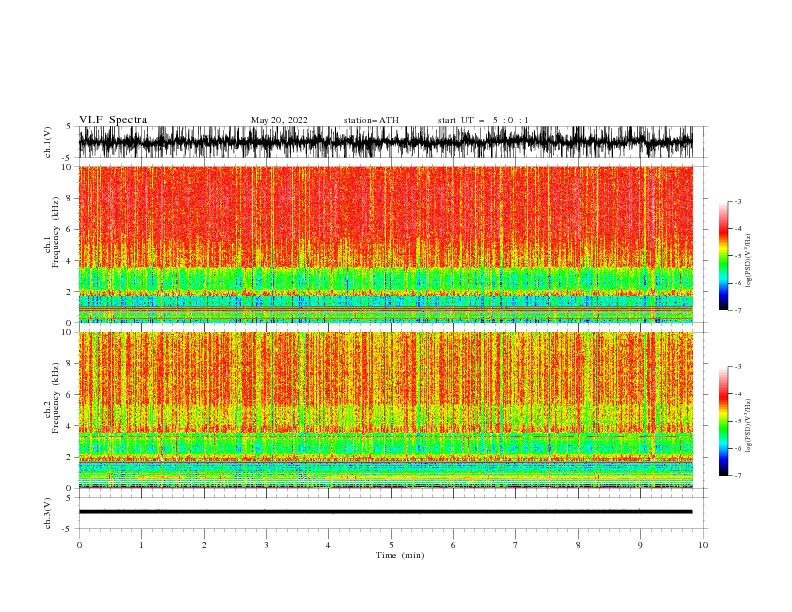Click the 'start UT = 5 :0 :1' text

coord(483,120)
